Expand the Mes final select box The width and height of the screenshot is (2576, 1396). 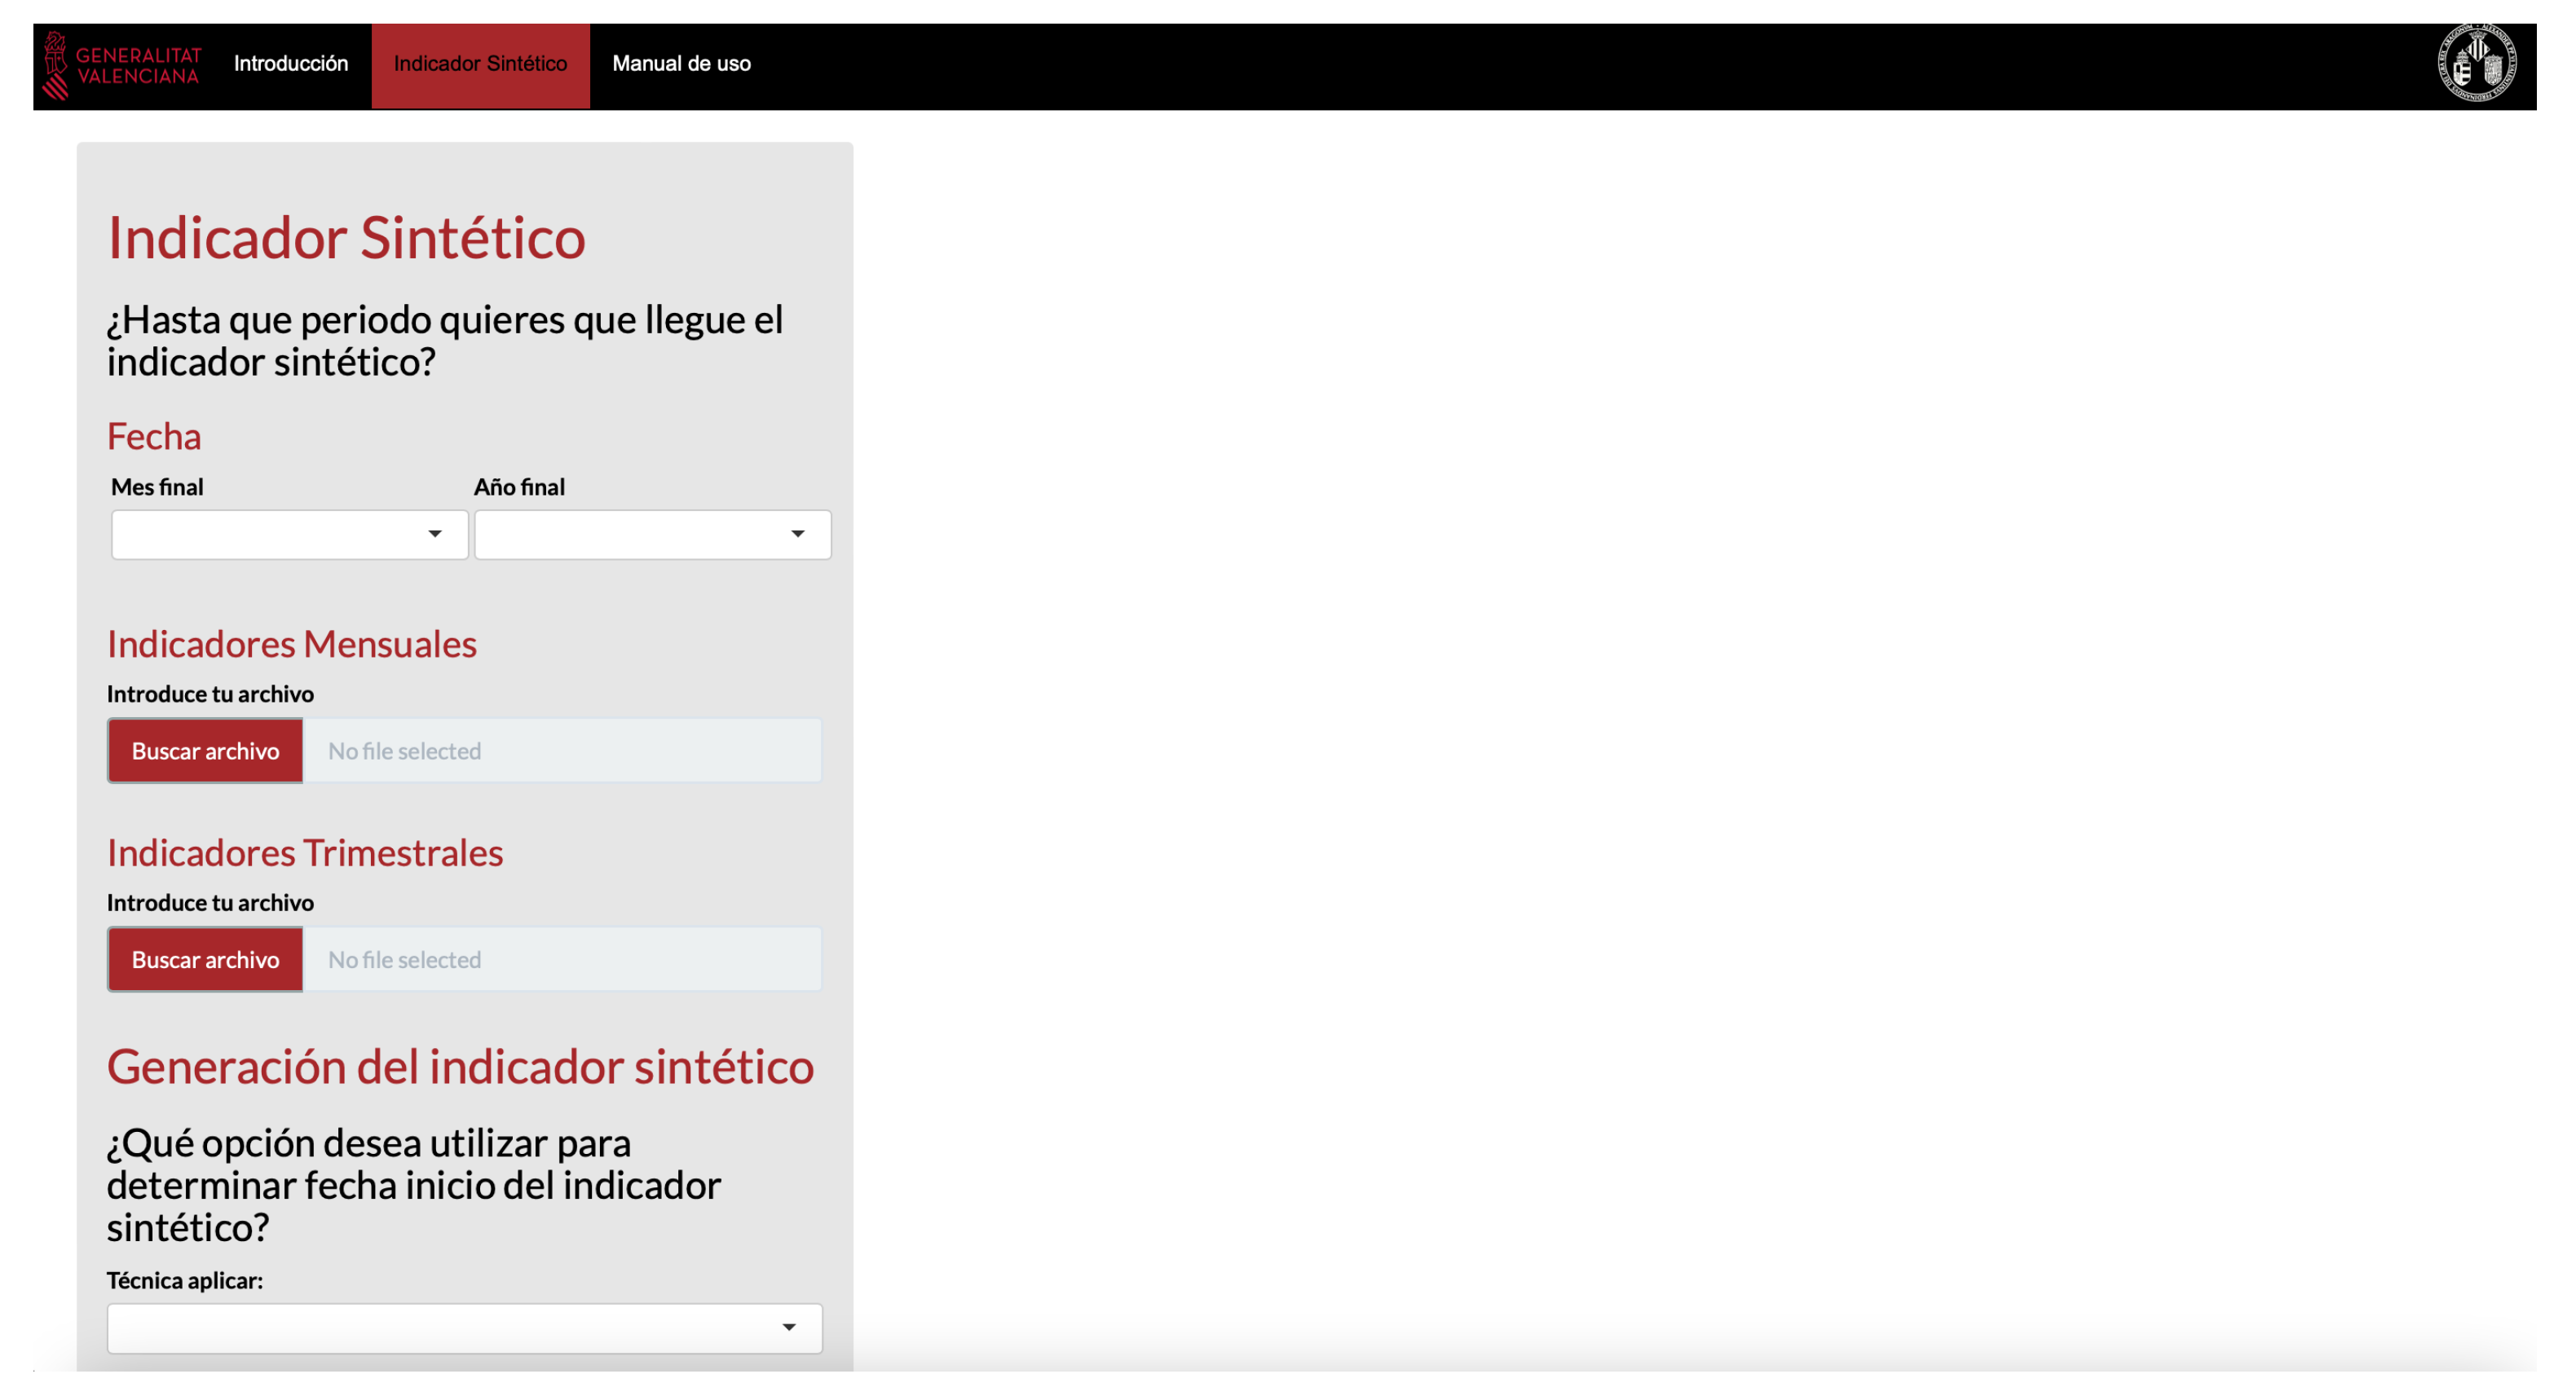[x=270, y=534]
